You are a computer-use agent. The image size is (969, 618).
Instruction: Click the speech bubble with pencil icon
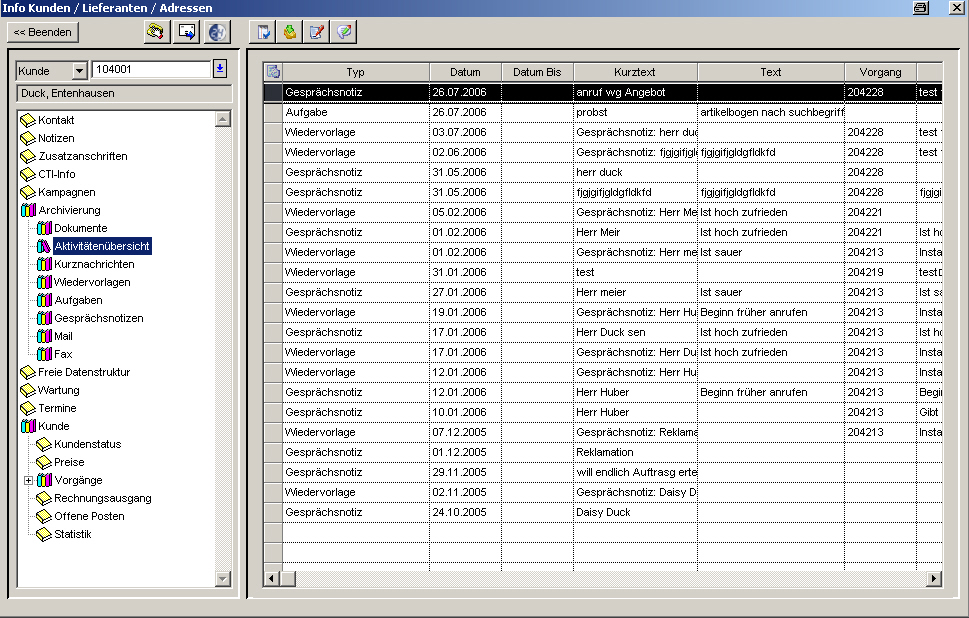point(344,32)
